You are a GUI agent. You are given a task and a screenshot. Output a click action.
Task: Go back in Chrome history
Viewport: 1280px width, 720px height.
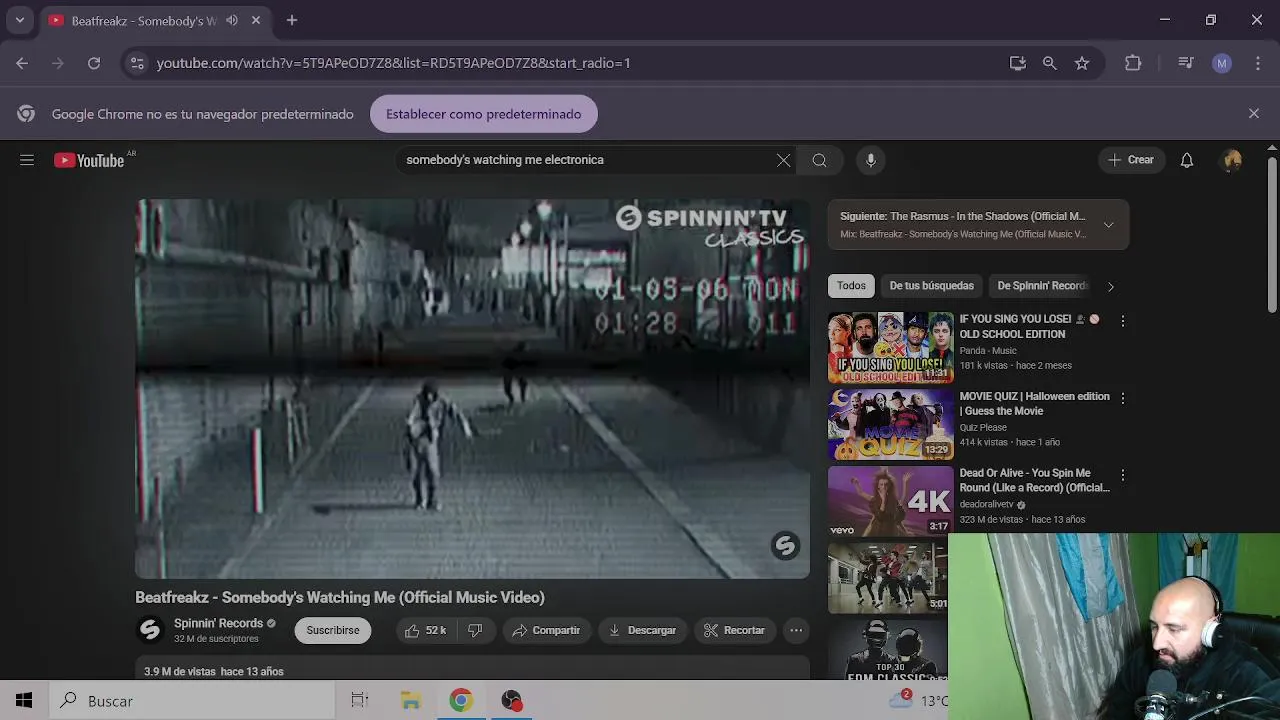click(22, 63)
